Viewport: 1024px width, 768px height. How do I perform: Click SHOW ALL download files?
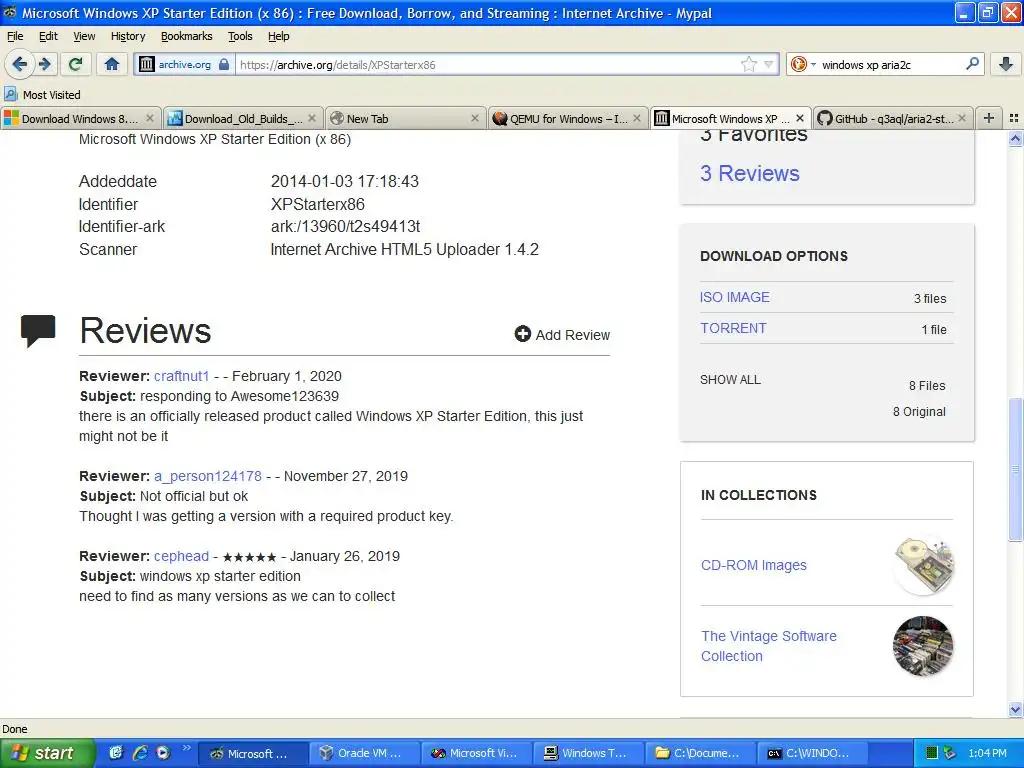point(730,379)
